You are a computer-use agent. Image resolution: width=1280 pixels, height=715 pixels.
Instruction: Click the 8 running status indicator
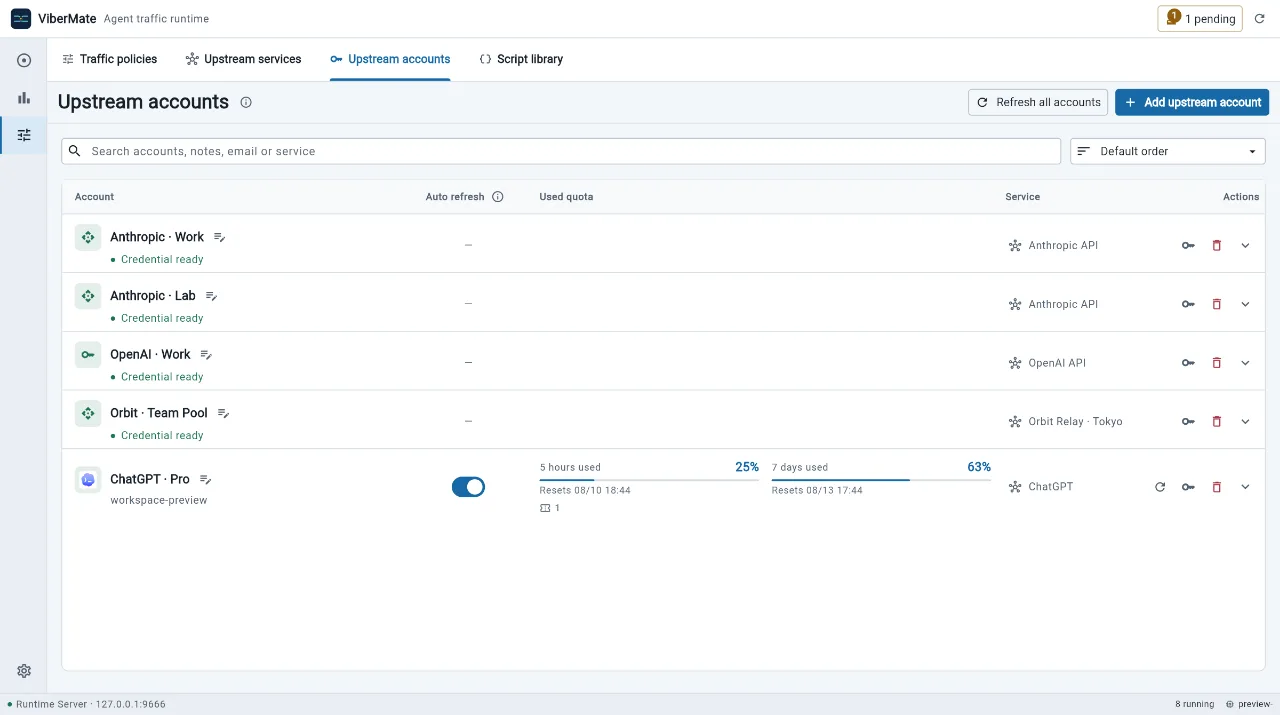point(1194,704)
